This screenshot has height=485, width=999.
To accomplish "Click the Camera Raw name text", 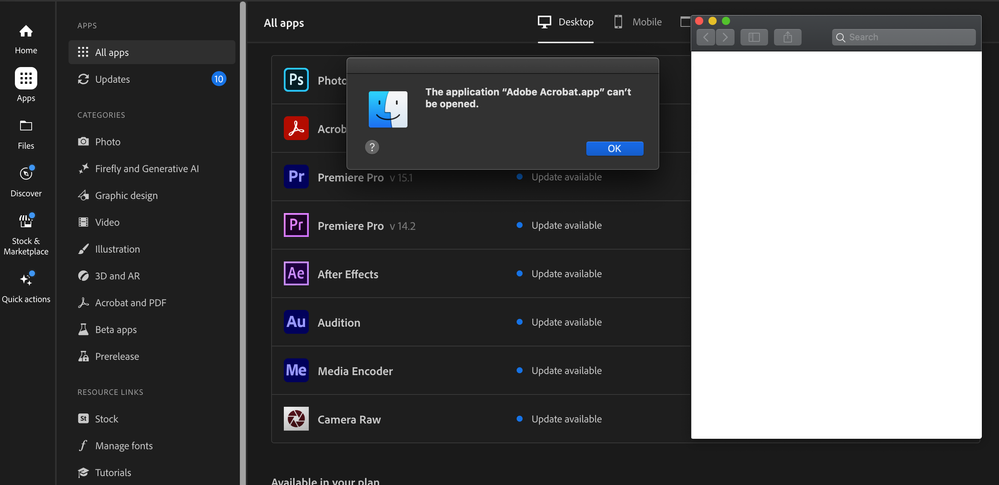I will click(349, 420).
